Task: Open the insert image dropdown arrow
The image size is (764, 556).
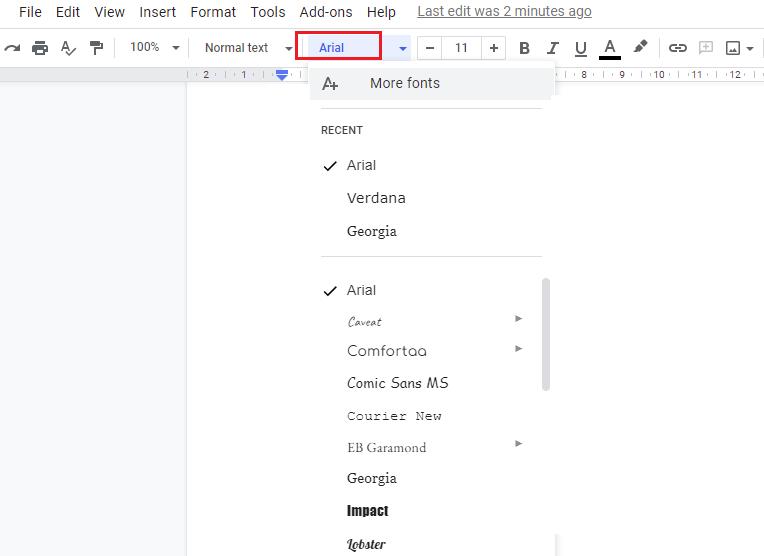Action: point(750,48)
